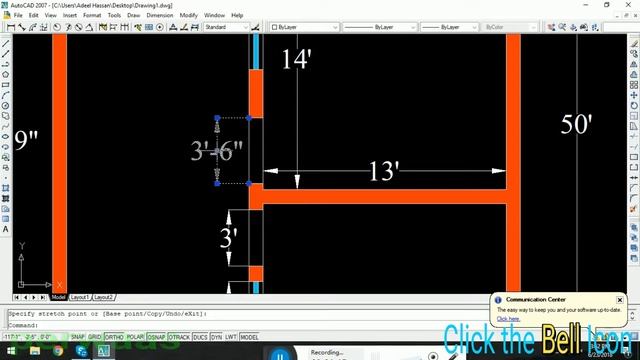640x360 pixels.
Task: Toggle SNAP mode in status bar
Action: pyautogui.click(x=78, y=337)
